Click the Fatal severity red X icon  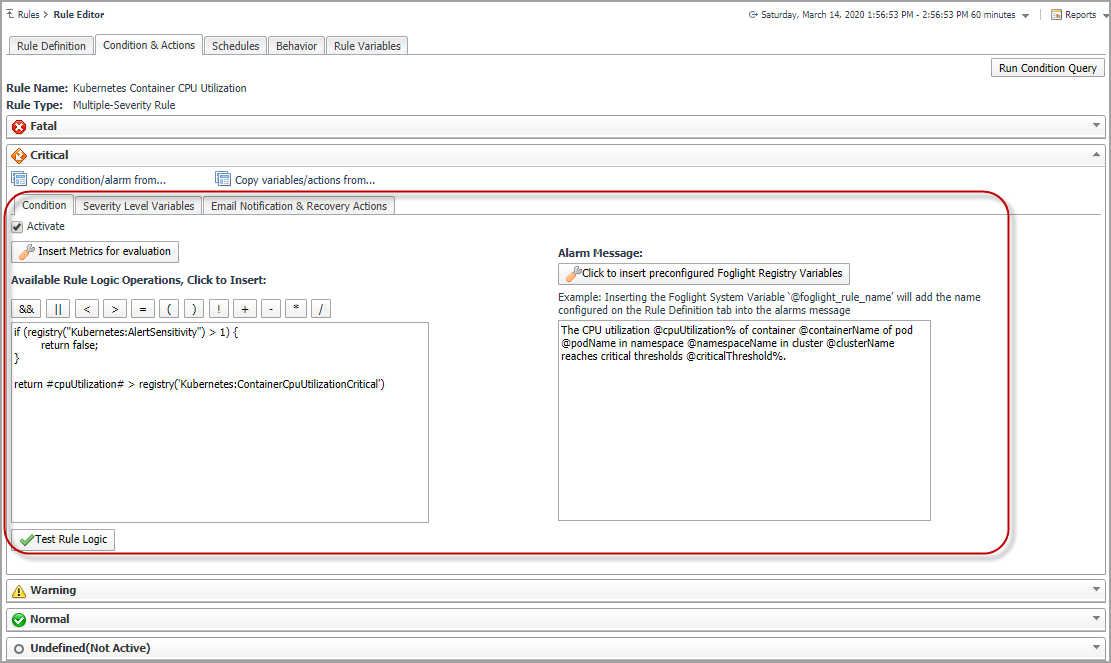[19, 127]
